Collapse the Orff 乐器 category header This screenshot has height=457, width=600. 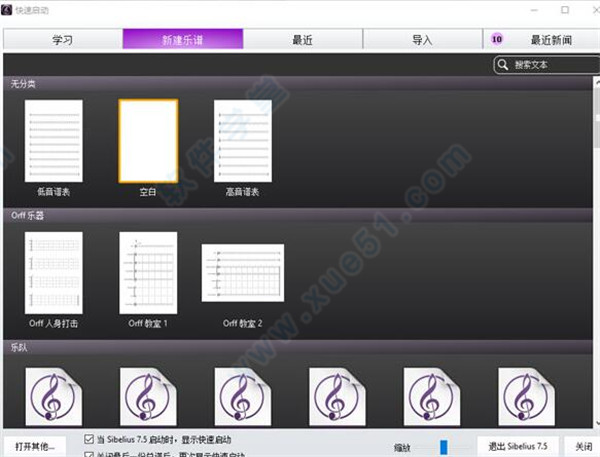[x=27, y=215]
